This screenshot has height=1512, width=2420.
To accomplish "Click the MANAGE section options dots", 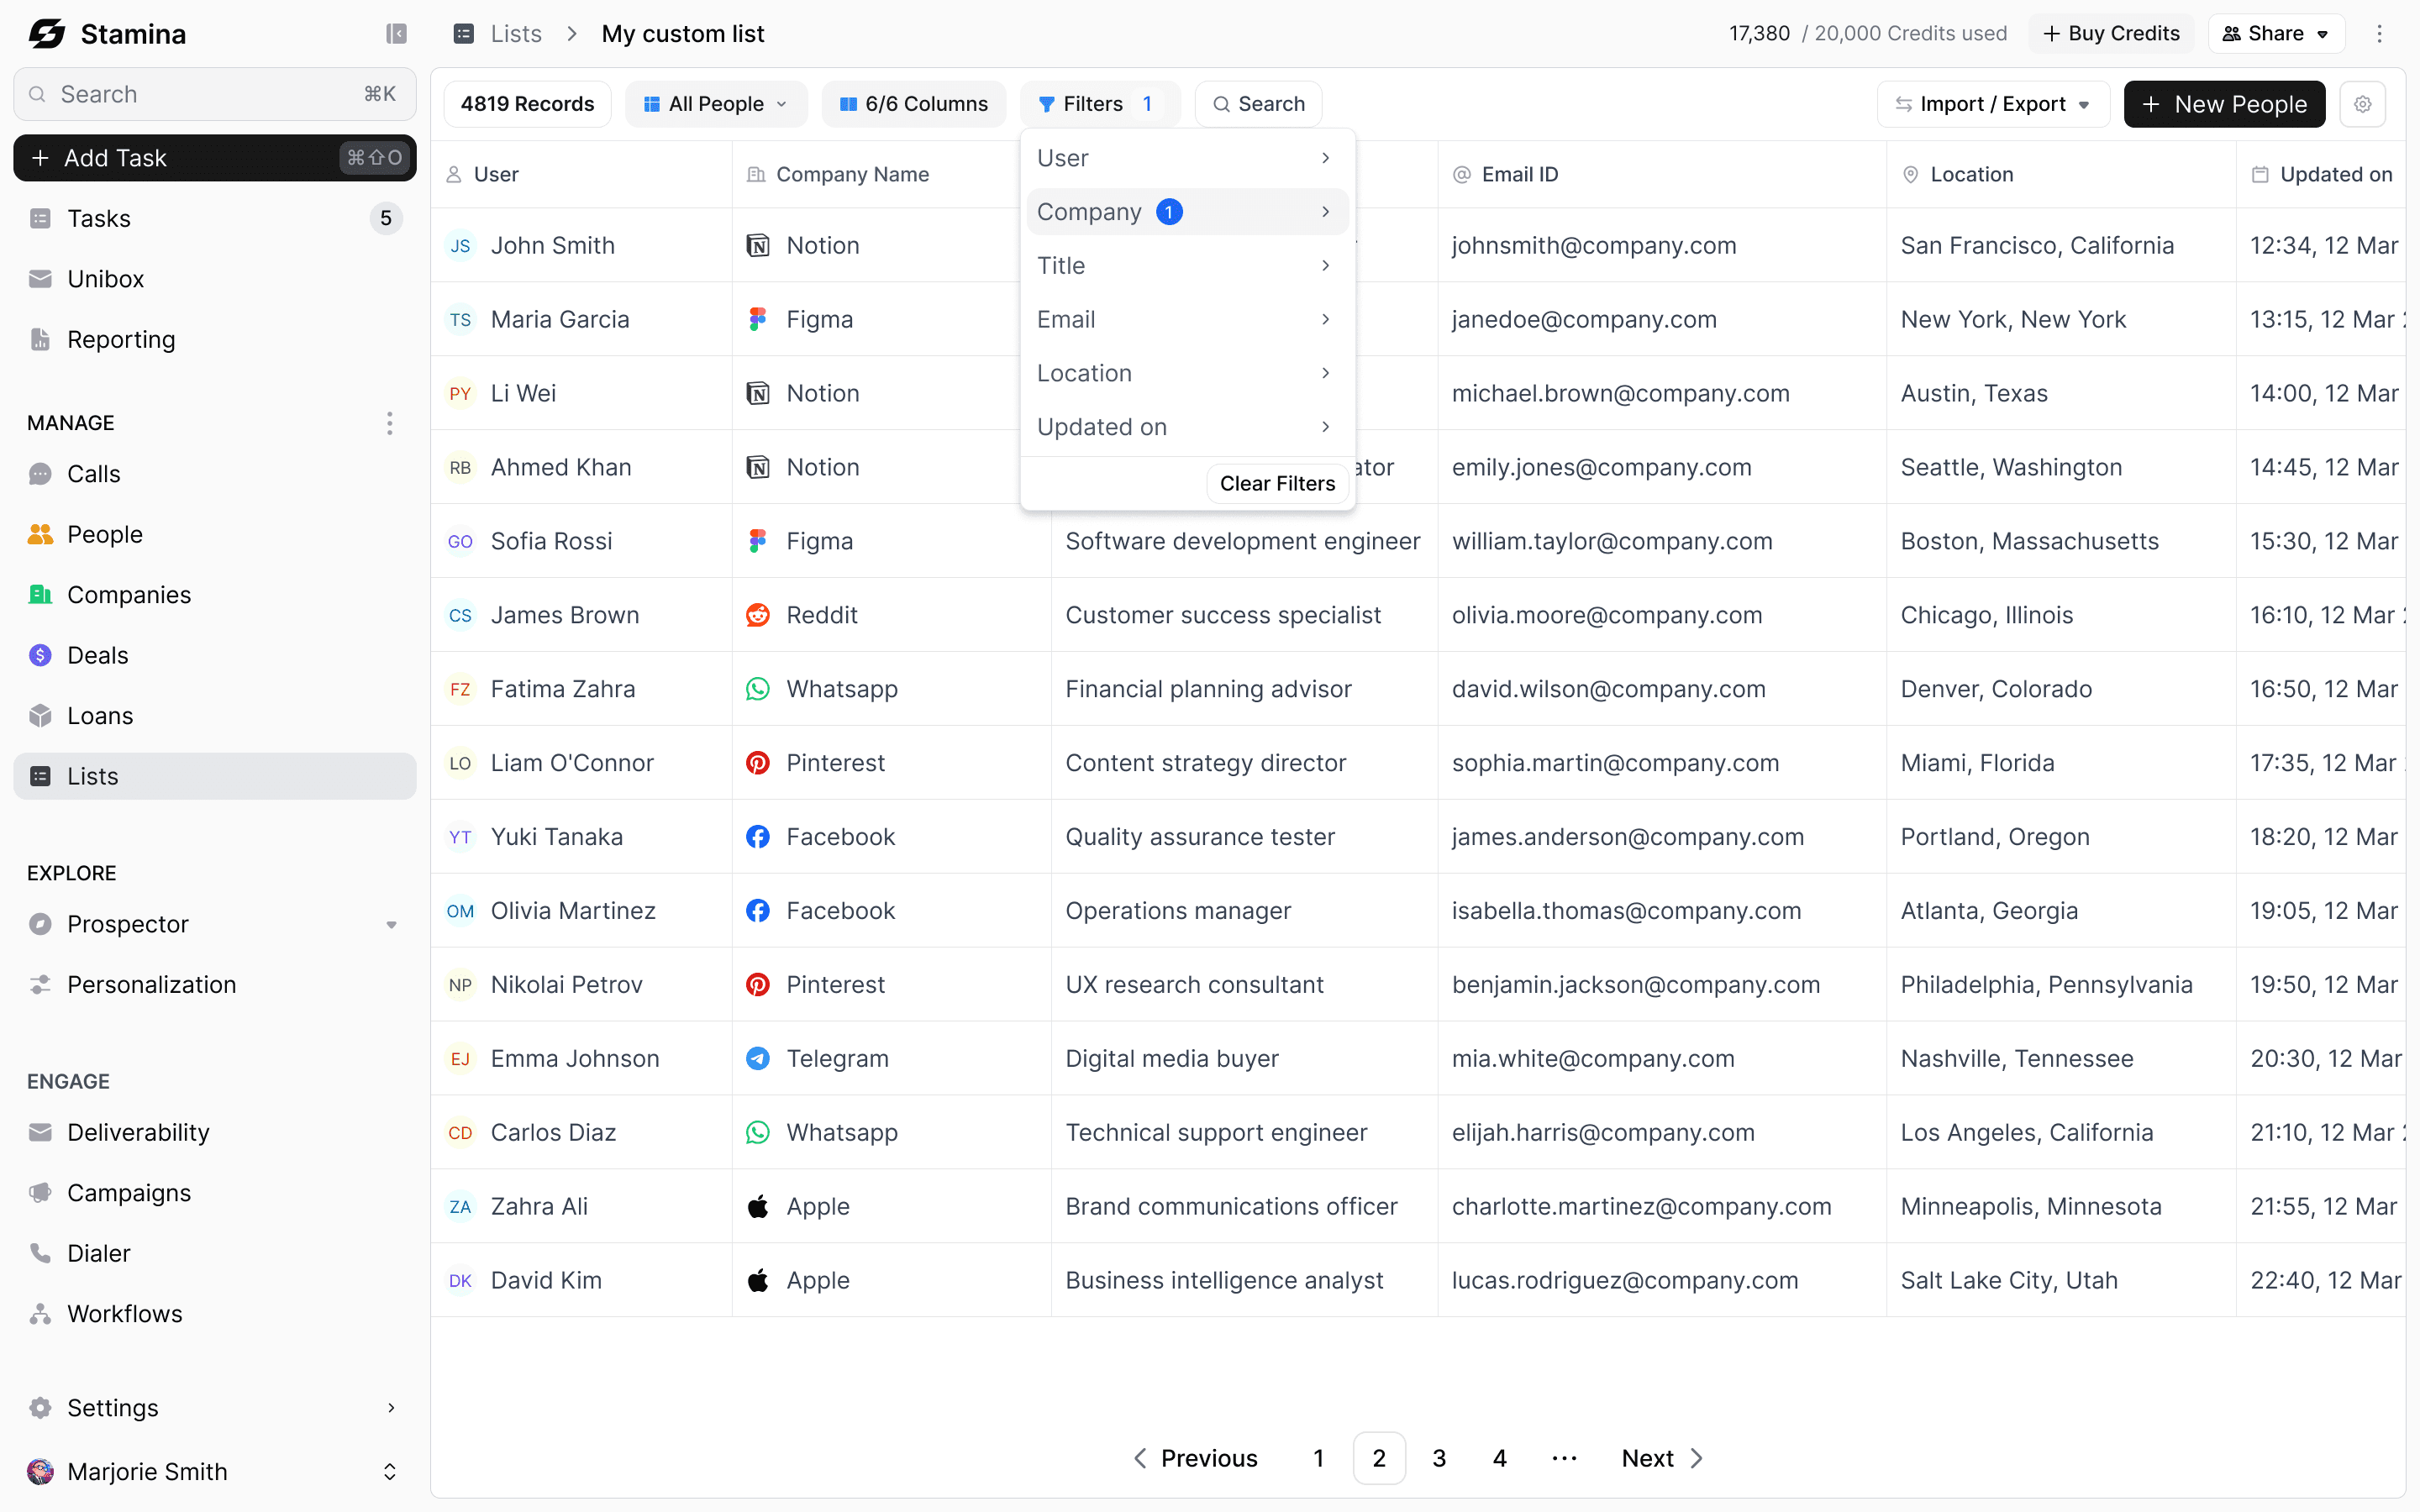I will (x=389, y=423).
